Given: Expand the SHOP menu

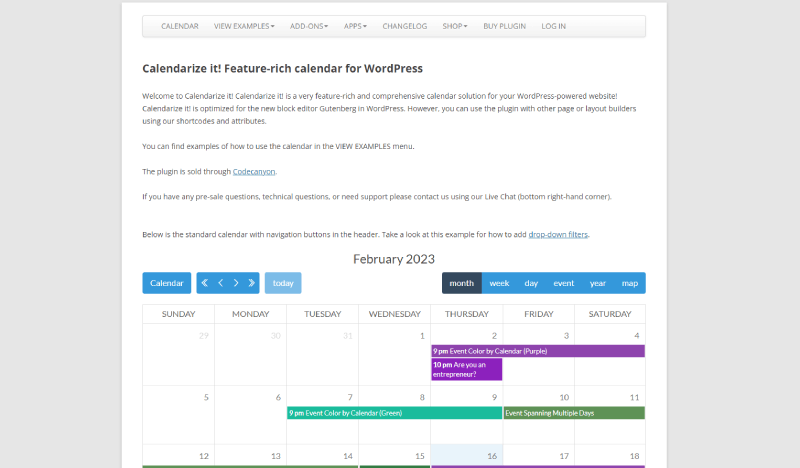Looking at the screenshot, I should click(x=455, y=26).
